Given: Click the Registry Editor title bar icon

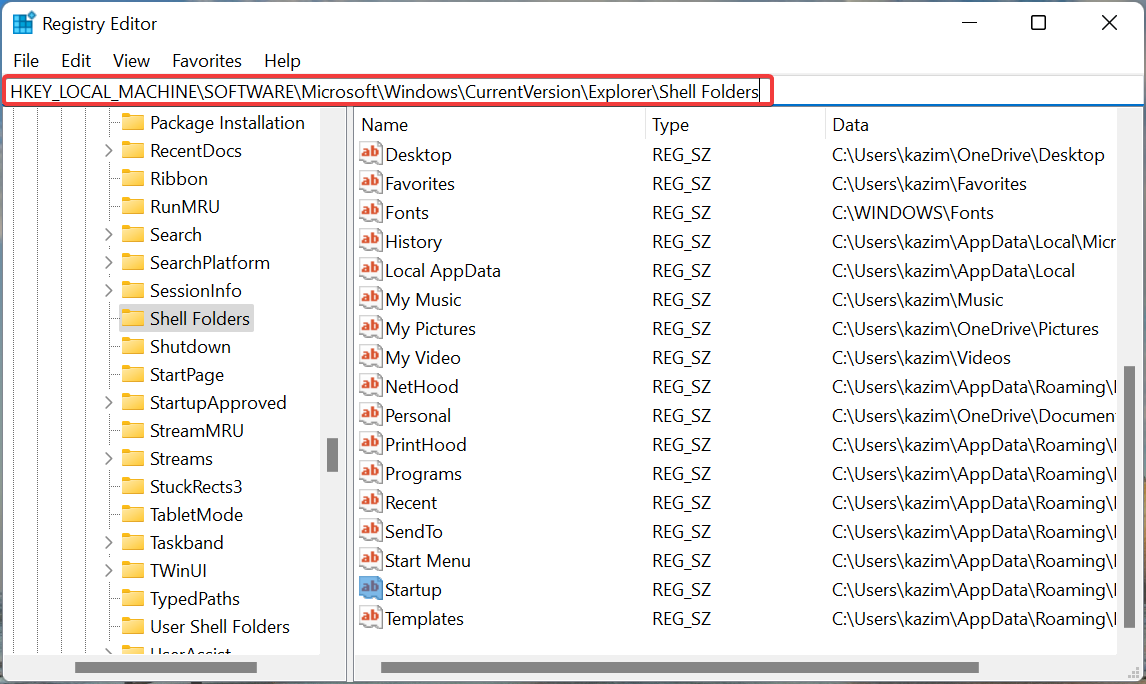Looking at the screenshot, I should pos(23,23).
